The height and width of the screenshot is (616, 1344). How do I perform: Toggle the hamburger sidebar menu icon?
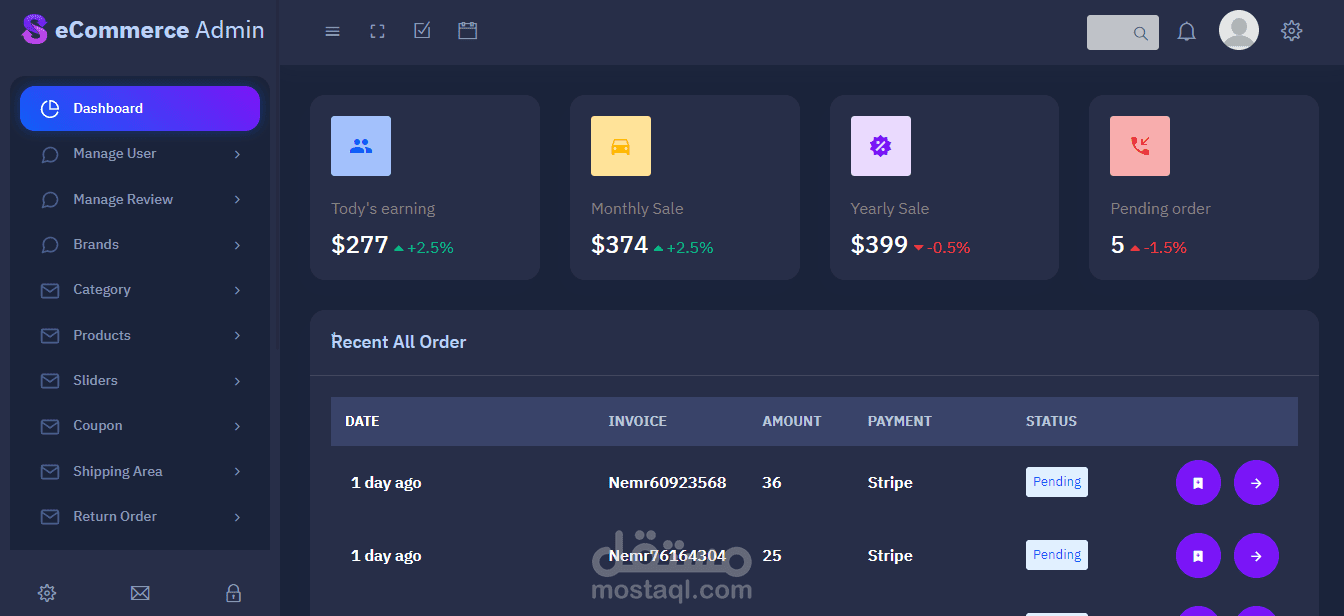pyautogui.click(x=333, y=32)
